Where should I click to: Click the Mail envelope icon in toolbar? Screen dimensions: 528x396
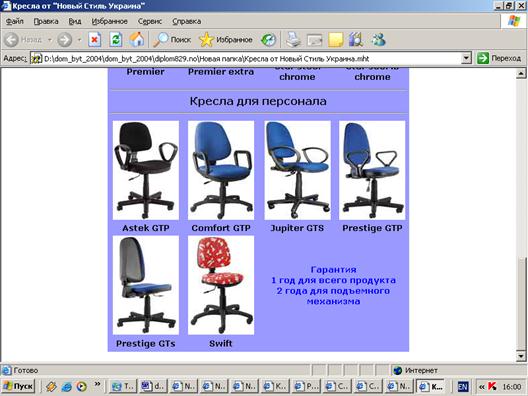click(x=315, y=41)
